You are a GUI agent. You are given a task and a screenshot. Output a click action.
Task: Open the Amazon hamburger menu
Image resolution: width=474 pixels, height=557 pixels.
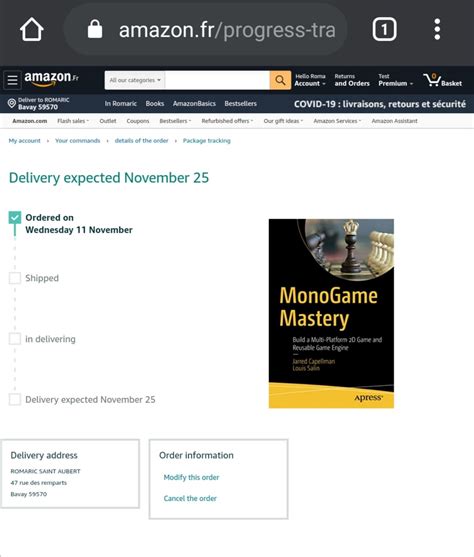(12, 80)
